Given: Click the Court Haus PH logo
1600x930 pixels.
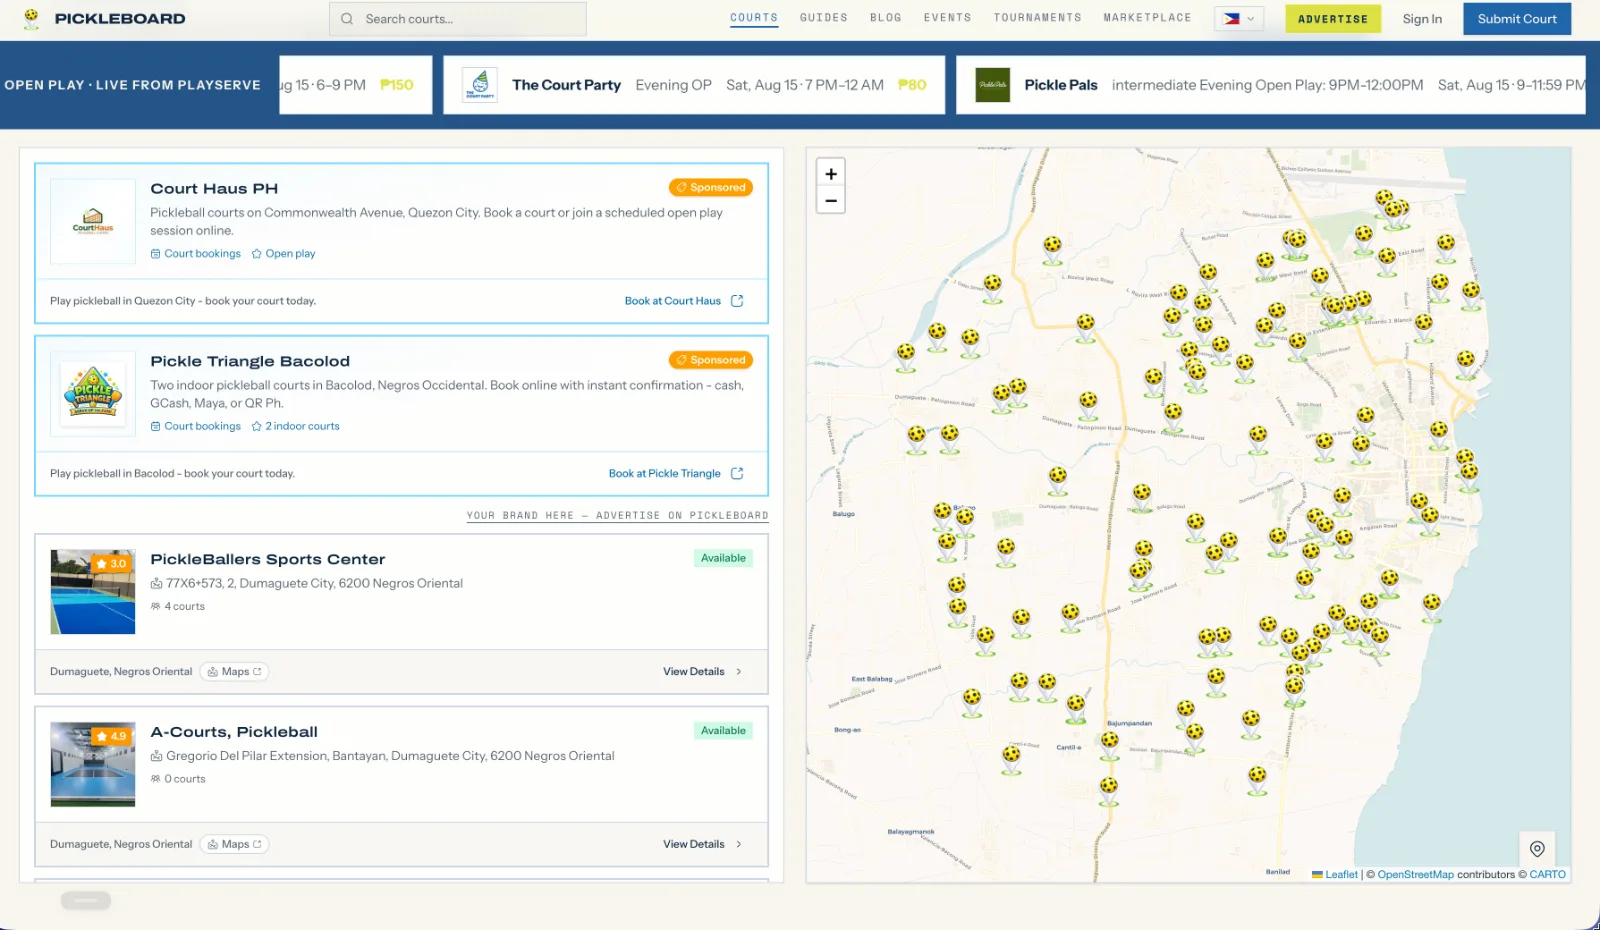Looking at the screenshot, I should pos(93,221).
